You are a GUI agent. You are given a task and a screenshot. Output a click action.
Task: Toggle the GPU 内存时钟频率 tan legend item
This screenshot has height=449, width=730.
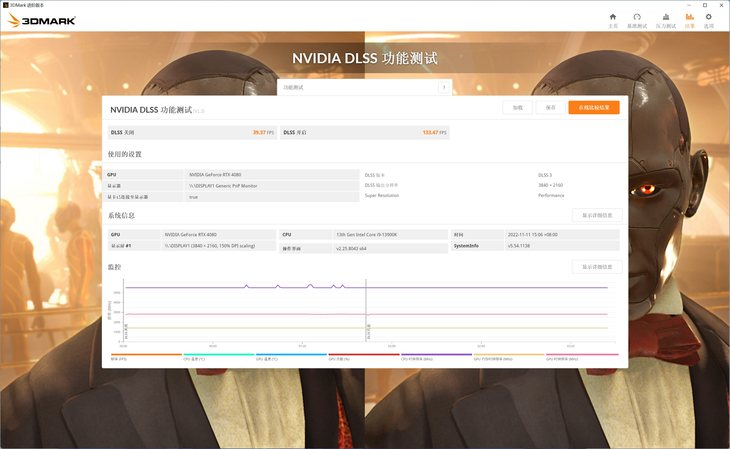(x=509, y=357)
